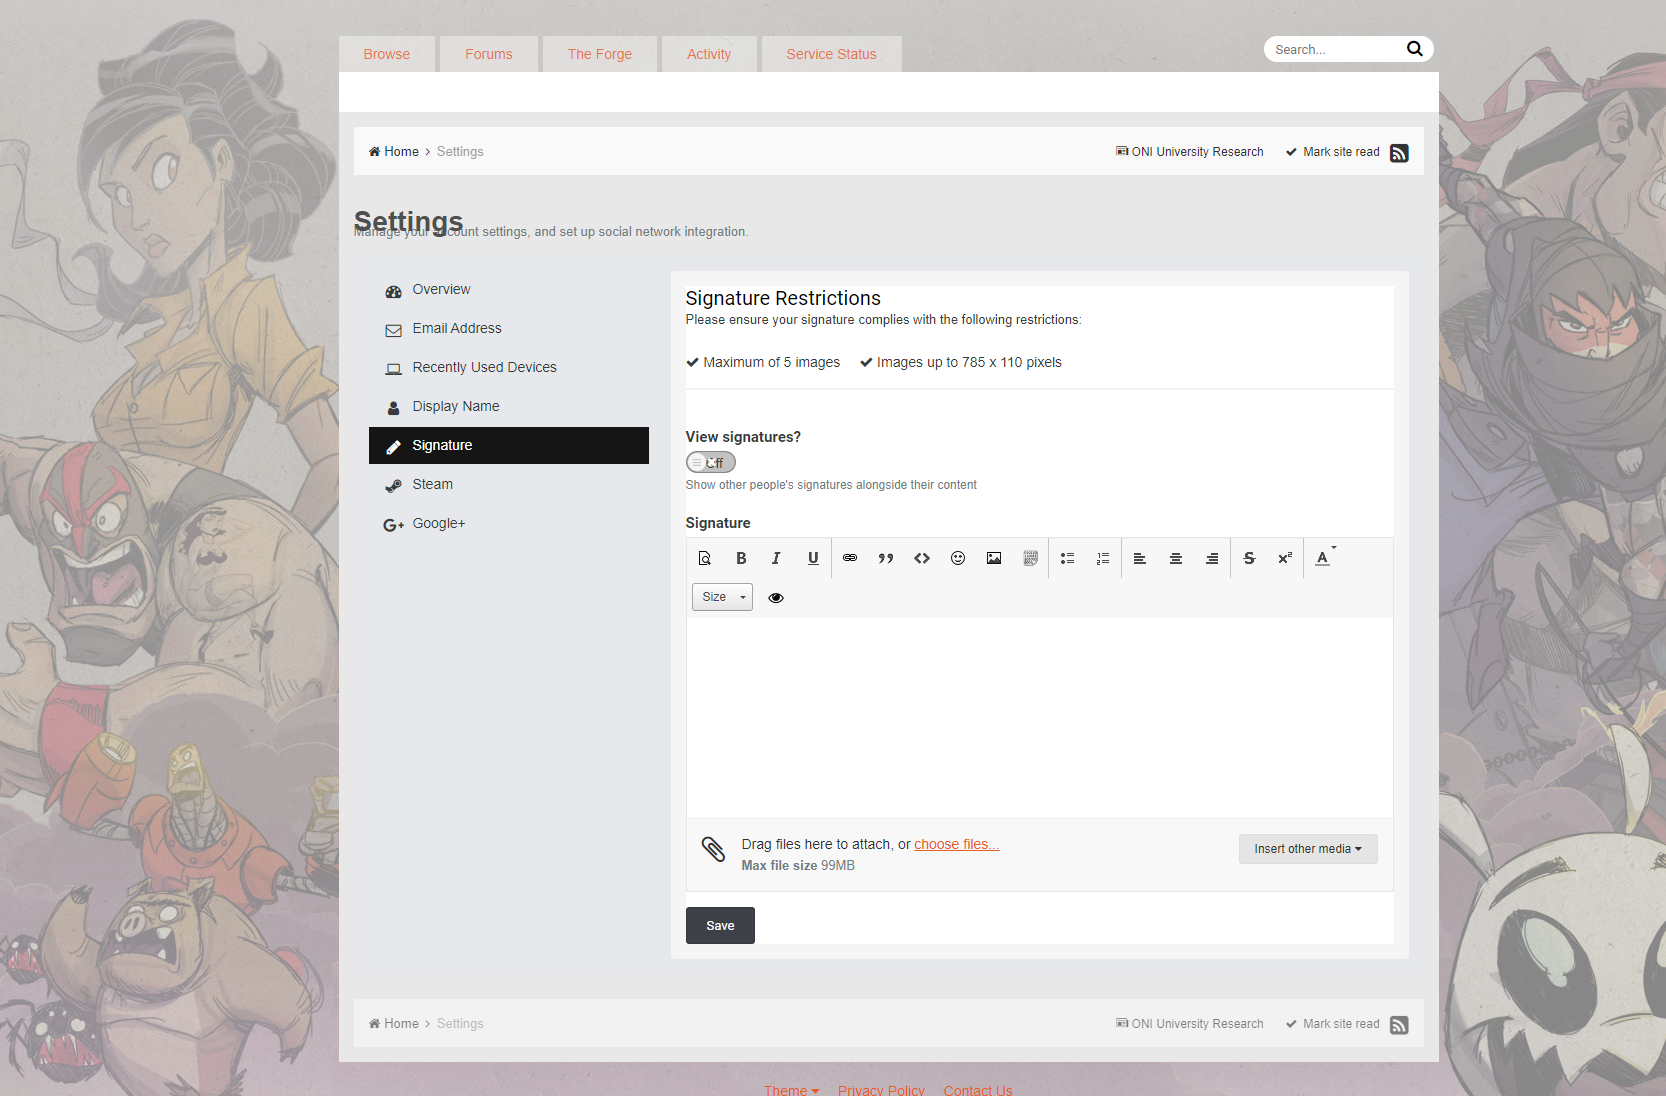Screen dimensions: 1666x1096
Task: Insert an image from URL
Action: (x=994, y=558)
